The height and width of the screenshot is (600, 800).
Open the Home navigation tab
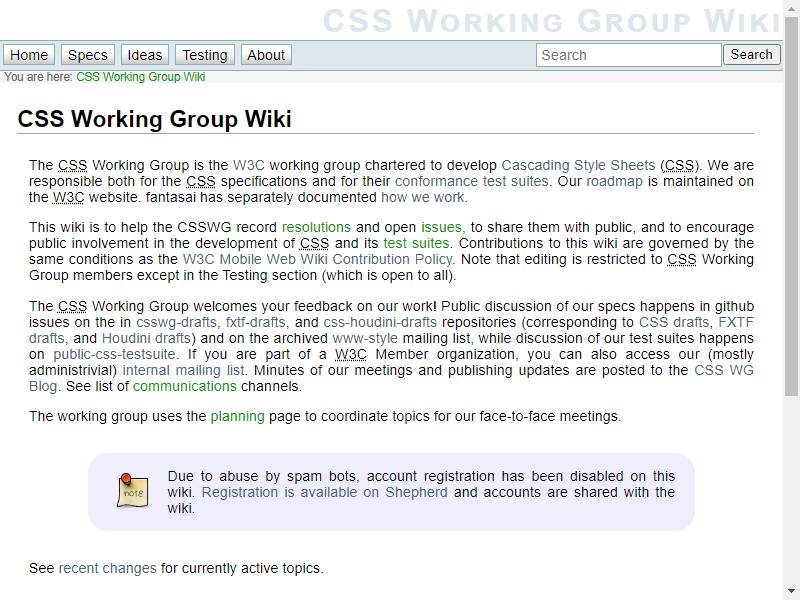click(x=29, y=55)
